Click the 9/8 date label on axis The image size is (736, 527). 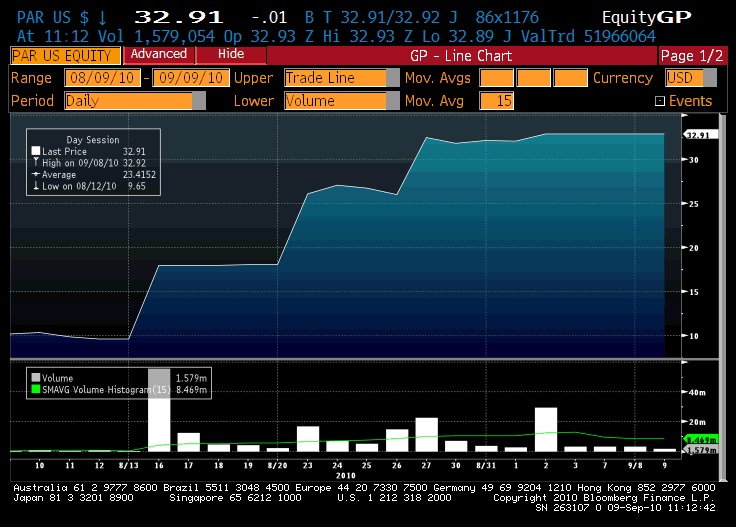pos(635,465)
